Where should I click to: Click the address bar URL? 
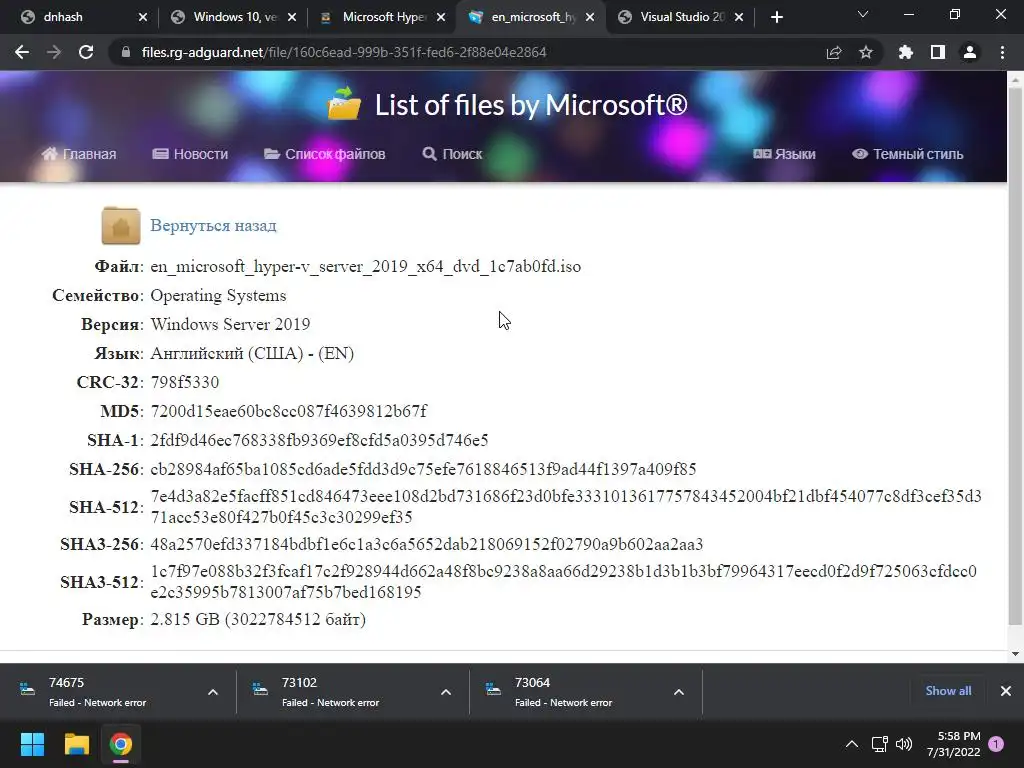344,52
